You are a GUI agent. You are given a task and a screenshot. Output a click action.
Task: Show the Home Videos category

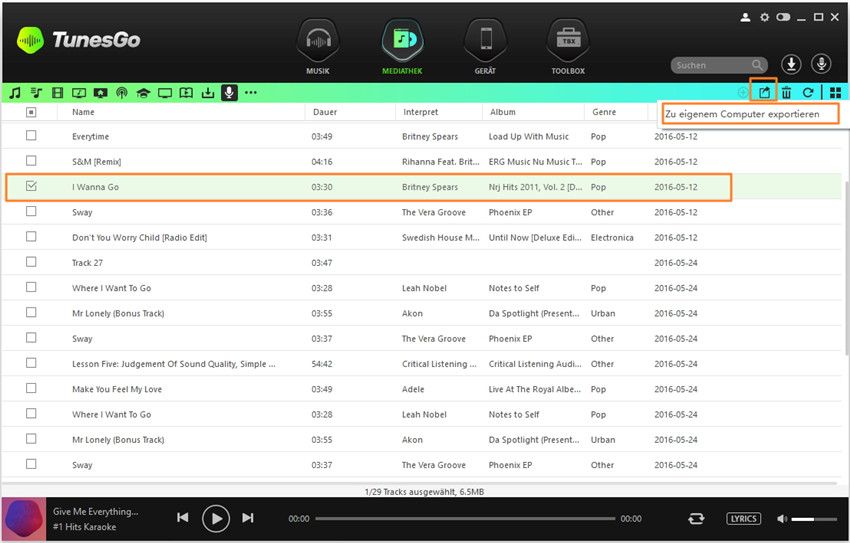pos(100,93)
